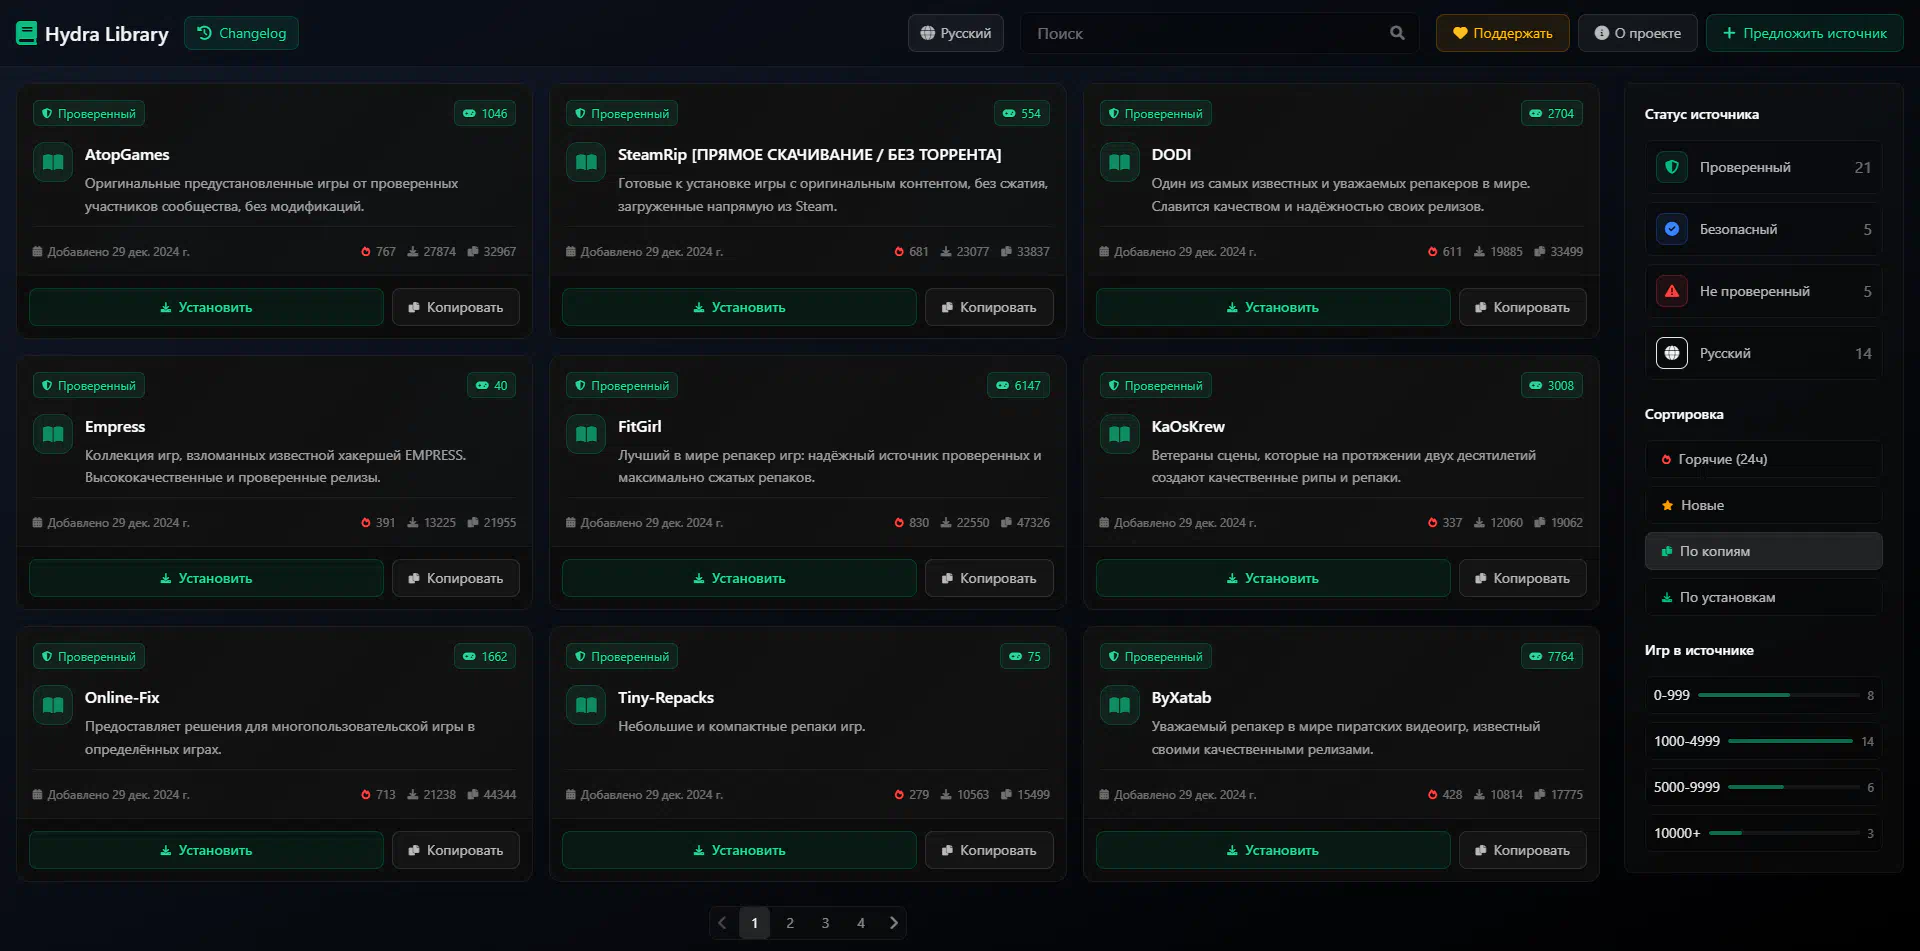Screen dimensions: 1920x951
Task: Select the 10000+ games range
Action: [1764, 833]
